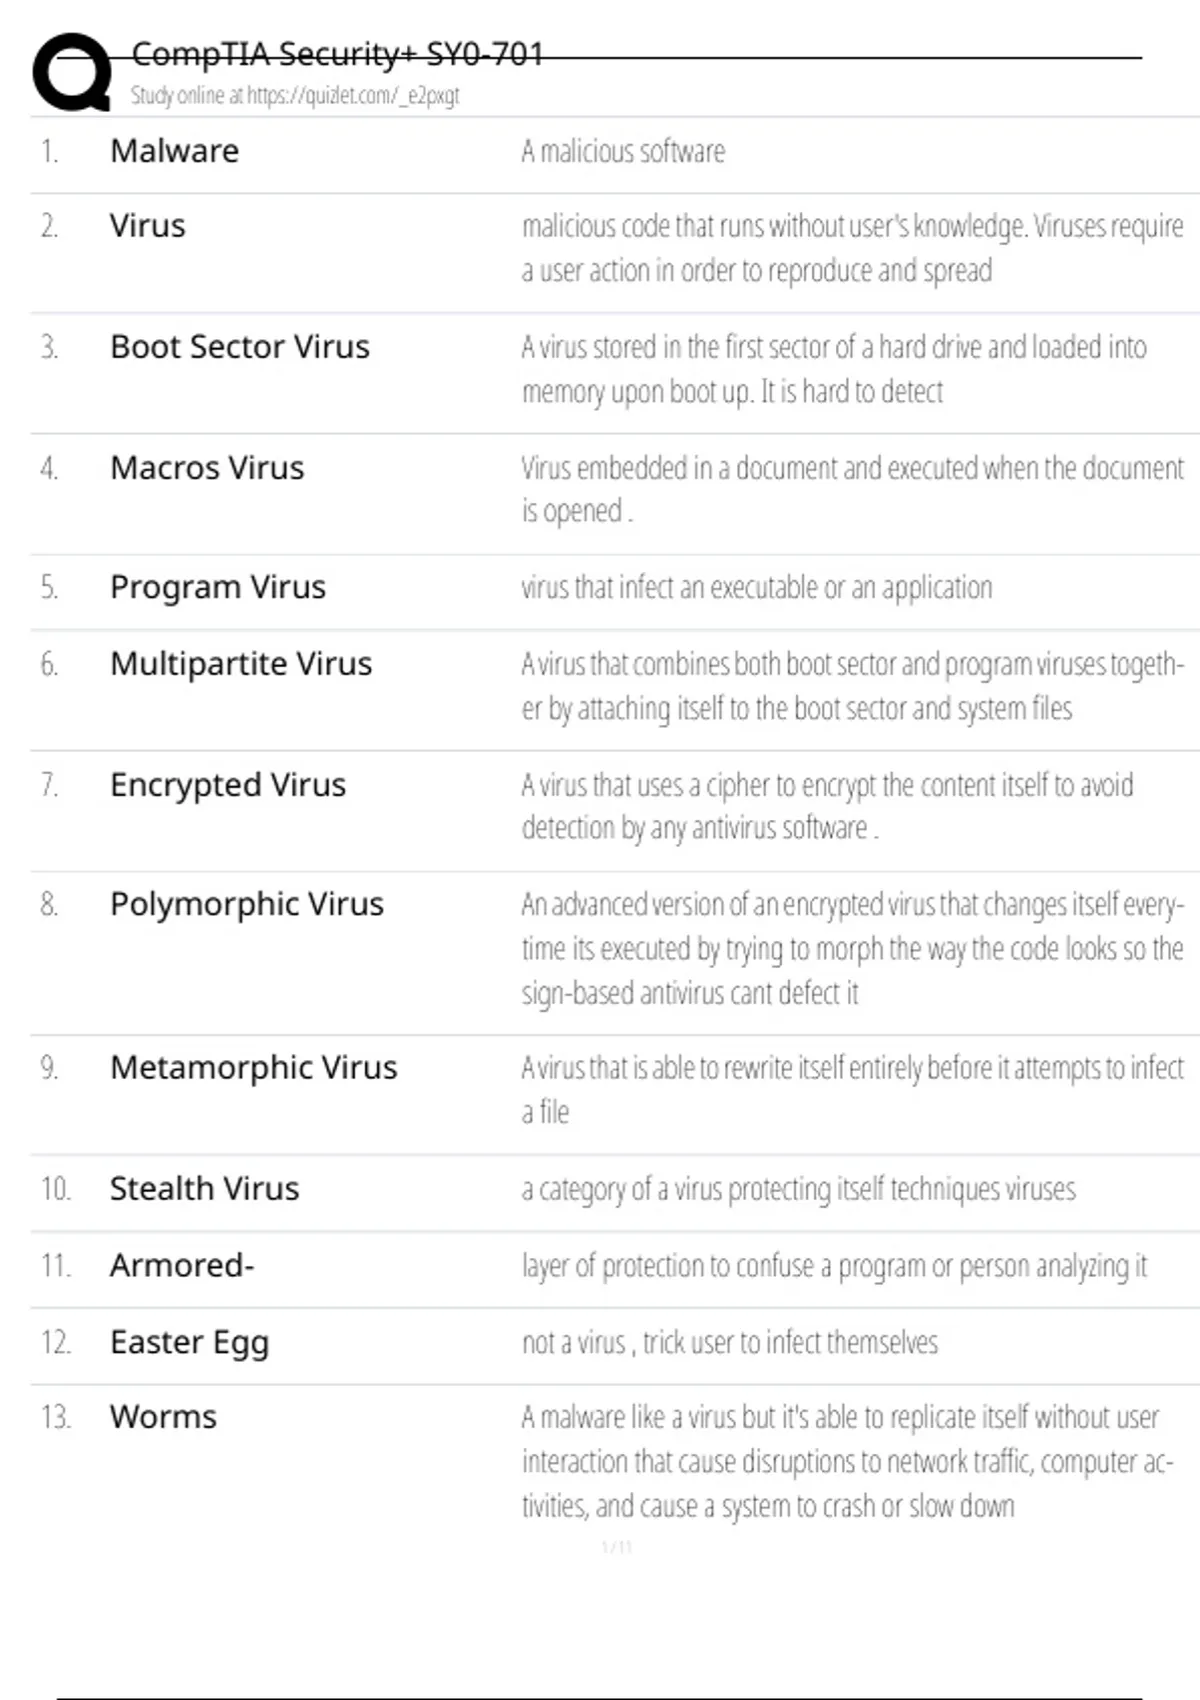Click the Program Virus term

[217, 587]
